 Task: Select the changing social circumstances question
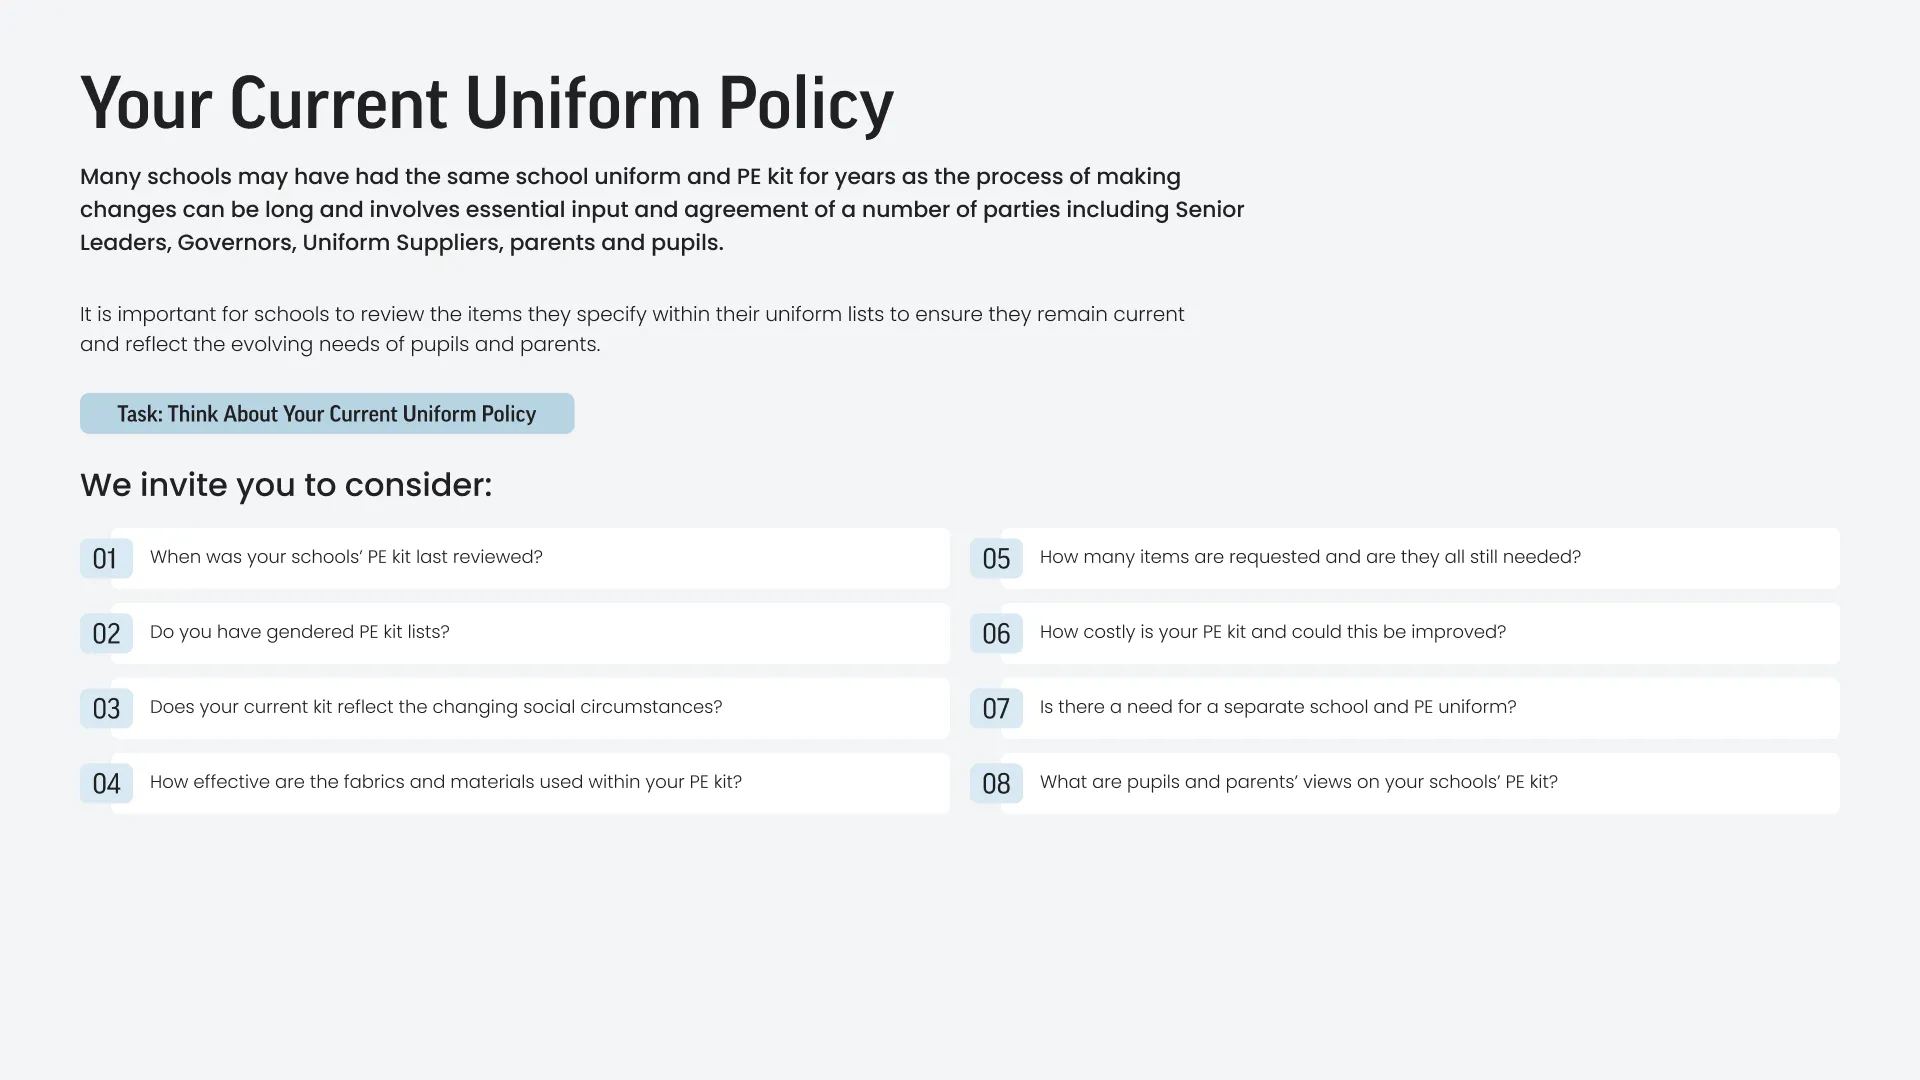pyautogui.click(x=530, y=709)
